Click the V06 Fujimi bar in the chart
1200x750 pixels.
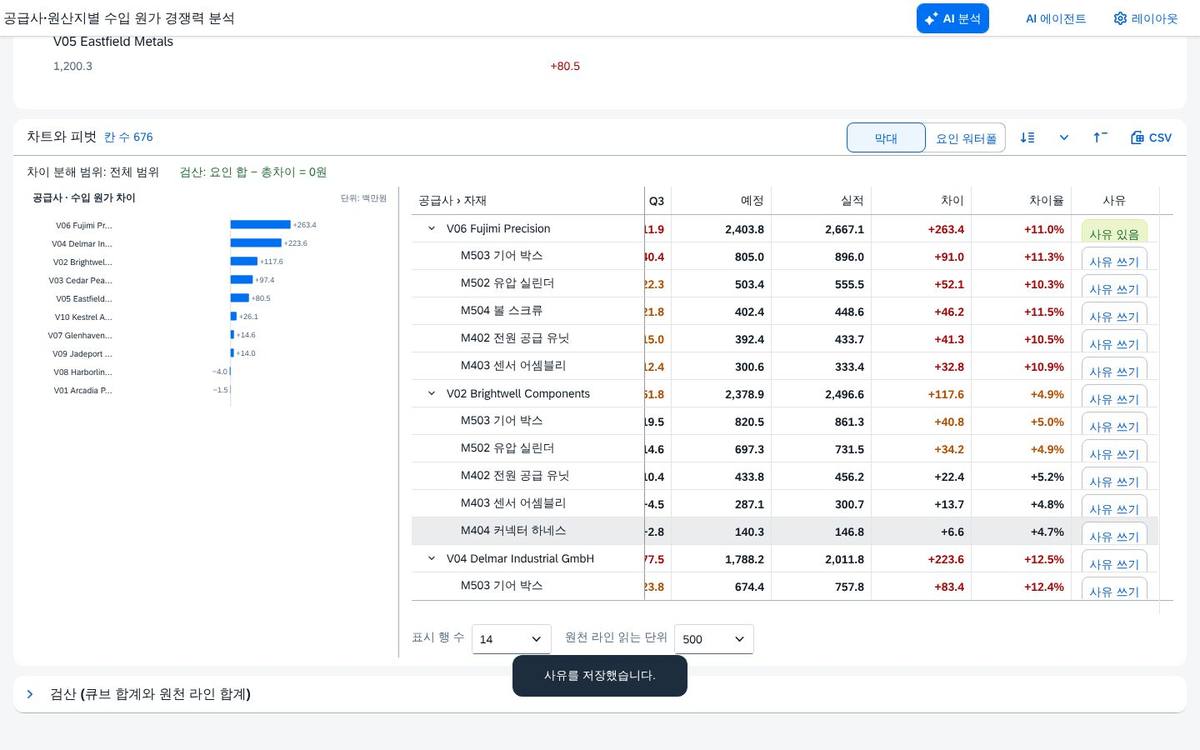[x=260, y=225]
